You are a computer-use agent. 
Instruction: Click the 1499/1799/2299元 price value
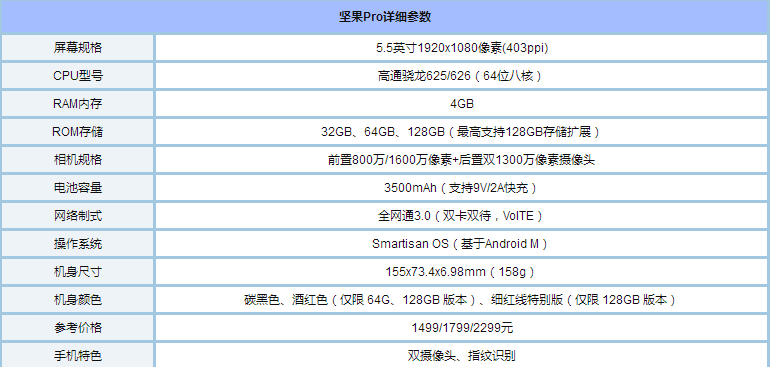(462, 328)
